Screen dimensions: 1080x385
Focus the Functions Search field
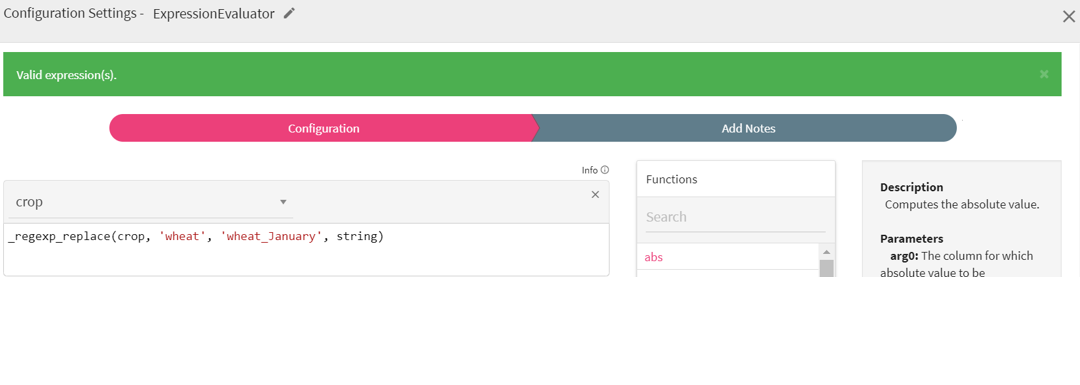[735, 217]
